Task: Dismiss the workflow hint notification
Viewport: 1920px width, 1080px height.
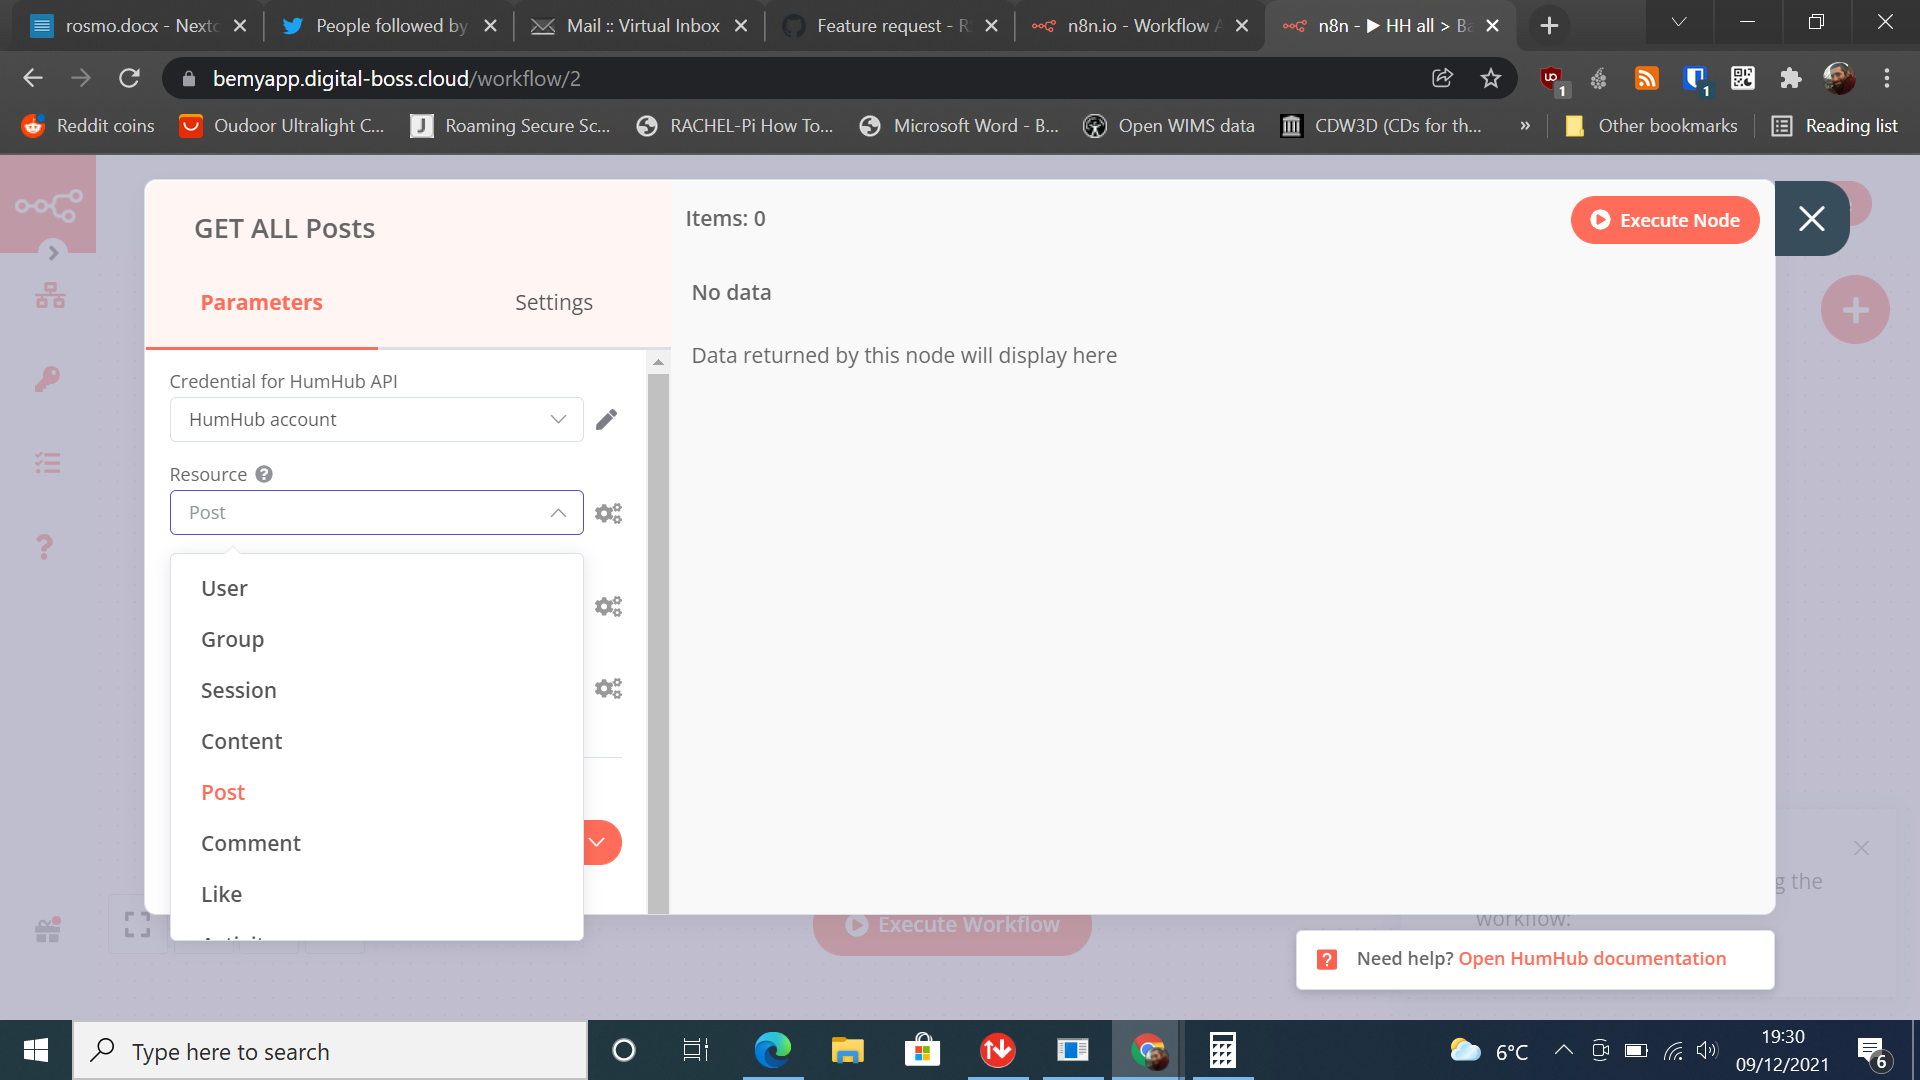Action: tap(1861, 847)
